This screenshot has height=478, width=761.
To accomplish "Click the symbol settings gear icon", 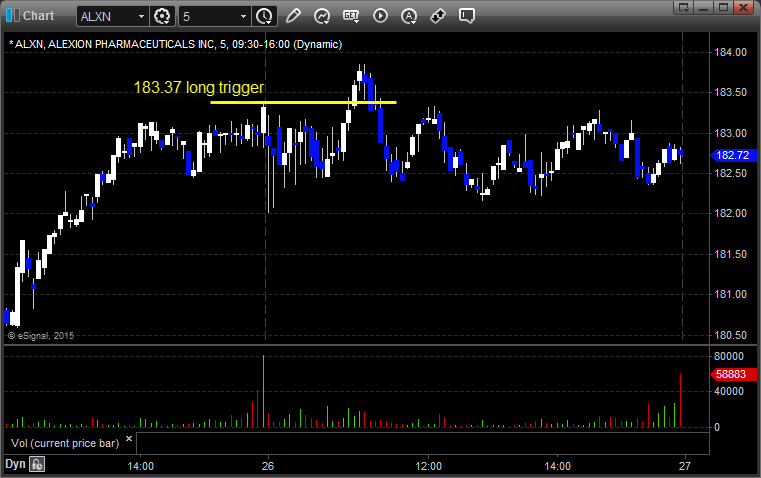I will pos(163,16).
